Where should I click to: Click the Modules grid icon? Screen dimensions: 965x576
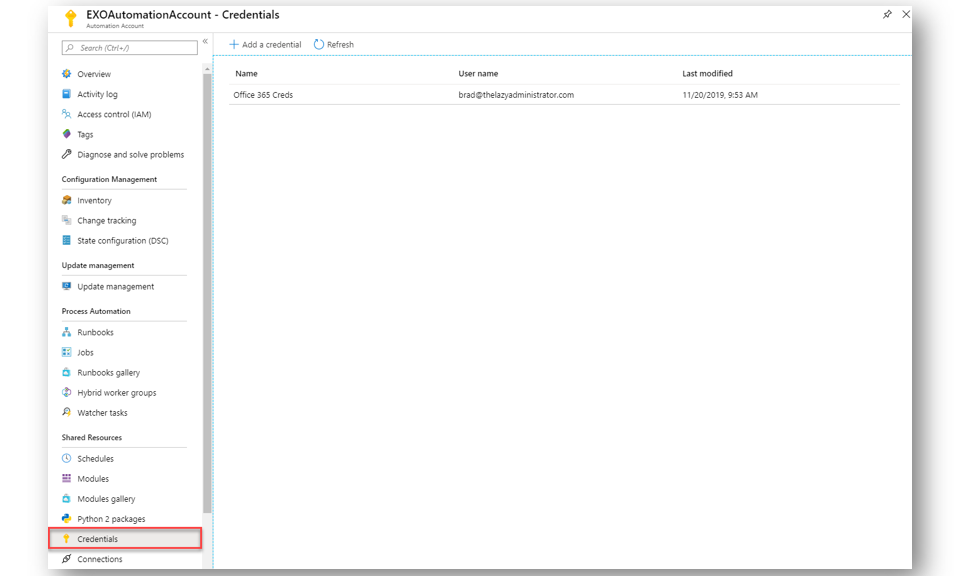pos(66,478)
